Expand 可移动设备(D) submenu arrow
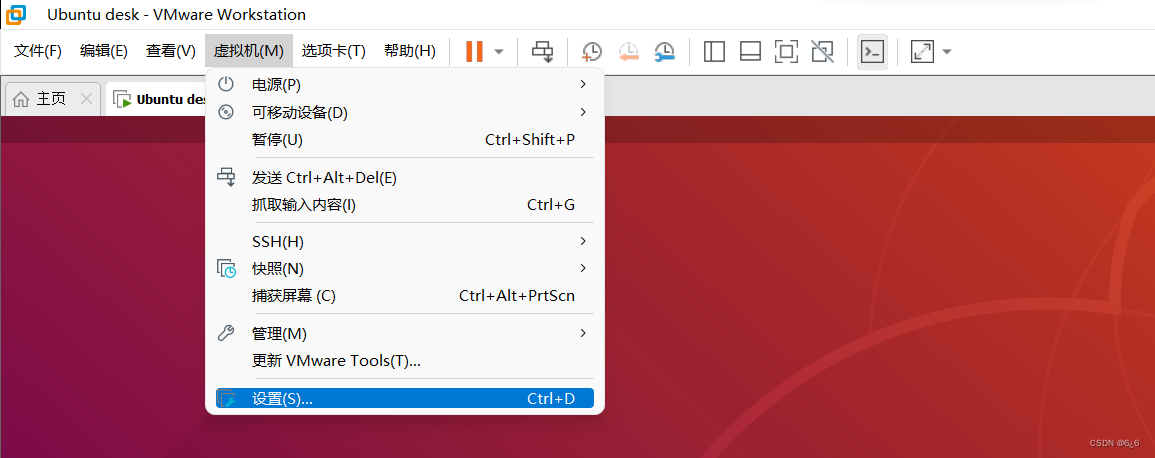 583,112
